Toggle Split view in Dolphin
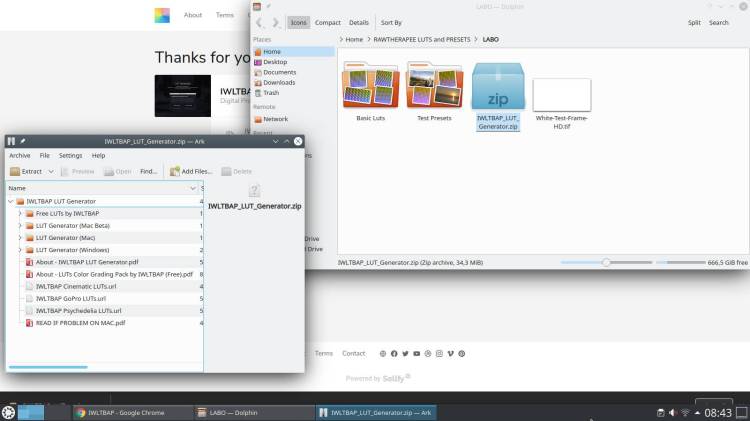This screenshot has height=421, width=750. [x=694, y=22]
